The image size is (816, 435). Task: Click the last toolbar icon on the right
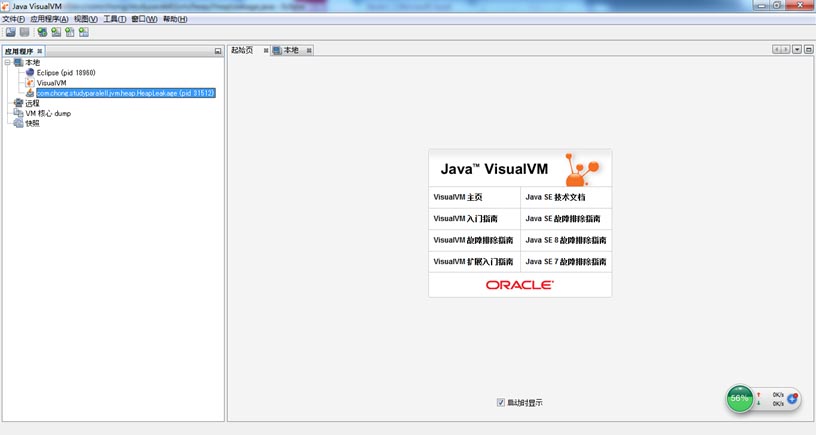[x=84, y=32]
